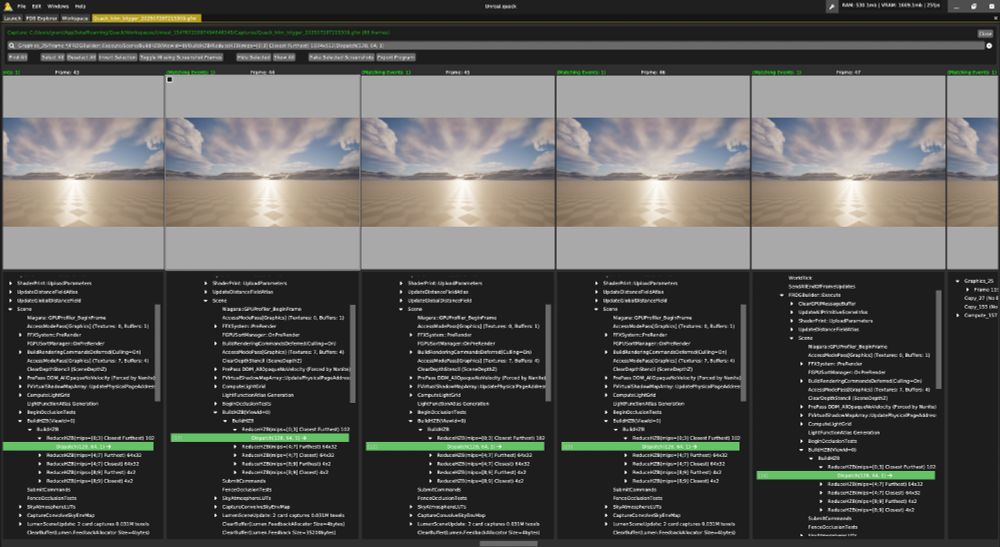1000x547 pixels.
Task: Click the Make Selected Screenshots button
Action: tap(341, 57)
